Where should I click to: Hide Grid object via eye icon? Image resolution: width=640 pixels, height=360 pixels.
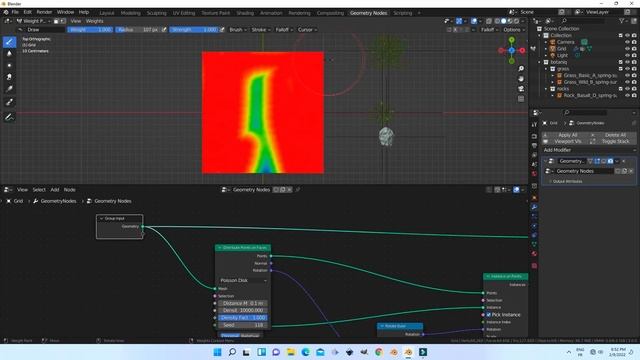[627, 49]
